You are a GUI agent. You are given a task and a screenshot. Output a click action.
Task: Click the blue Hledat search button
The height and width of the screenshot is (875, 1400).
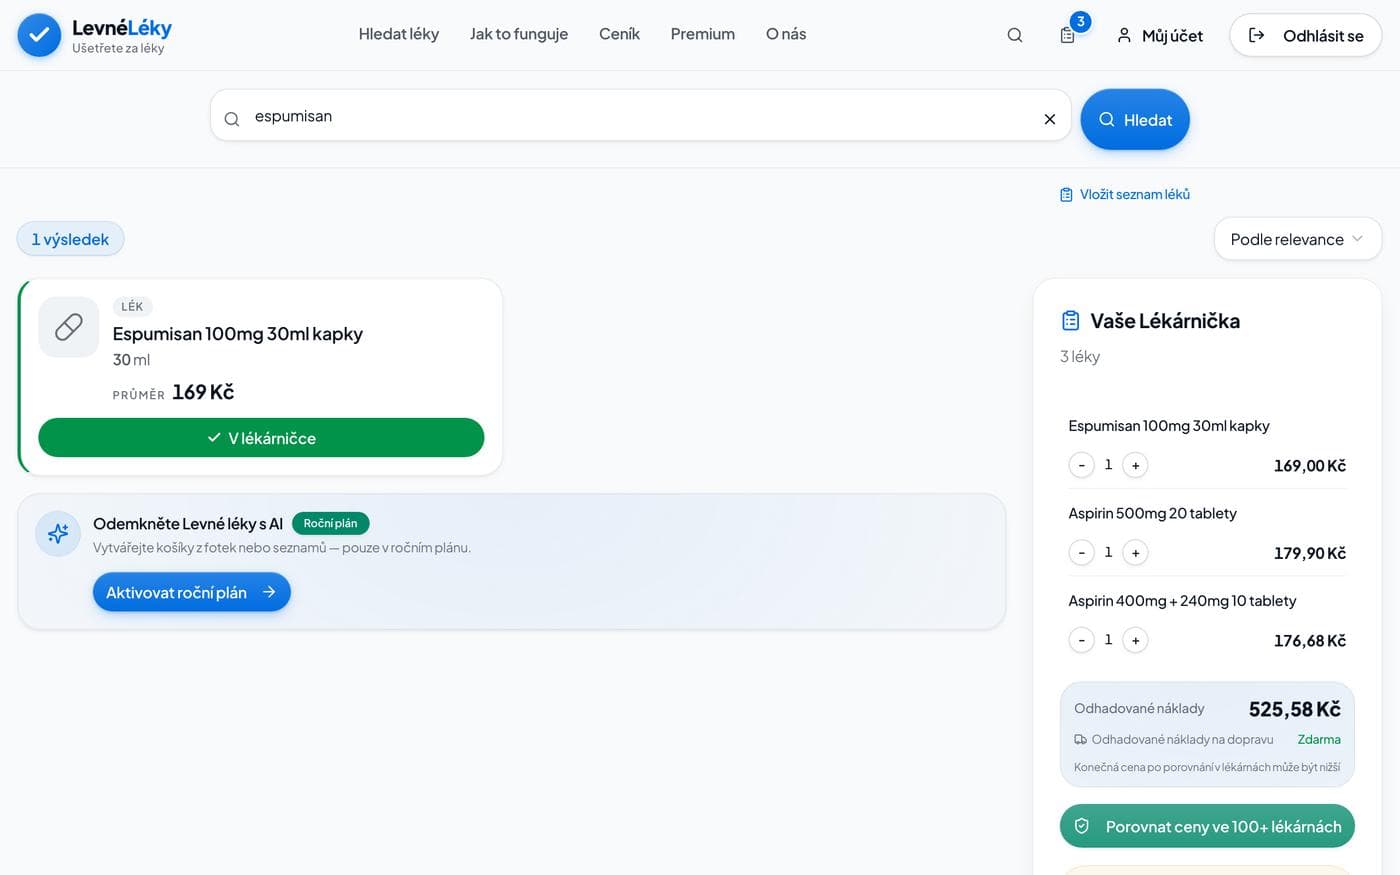pyautogui.click(x=1135, y=120)
